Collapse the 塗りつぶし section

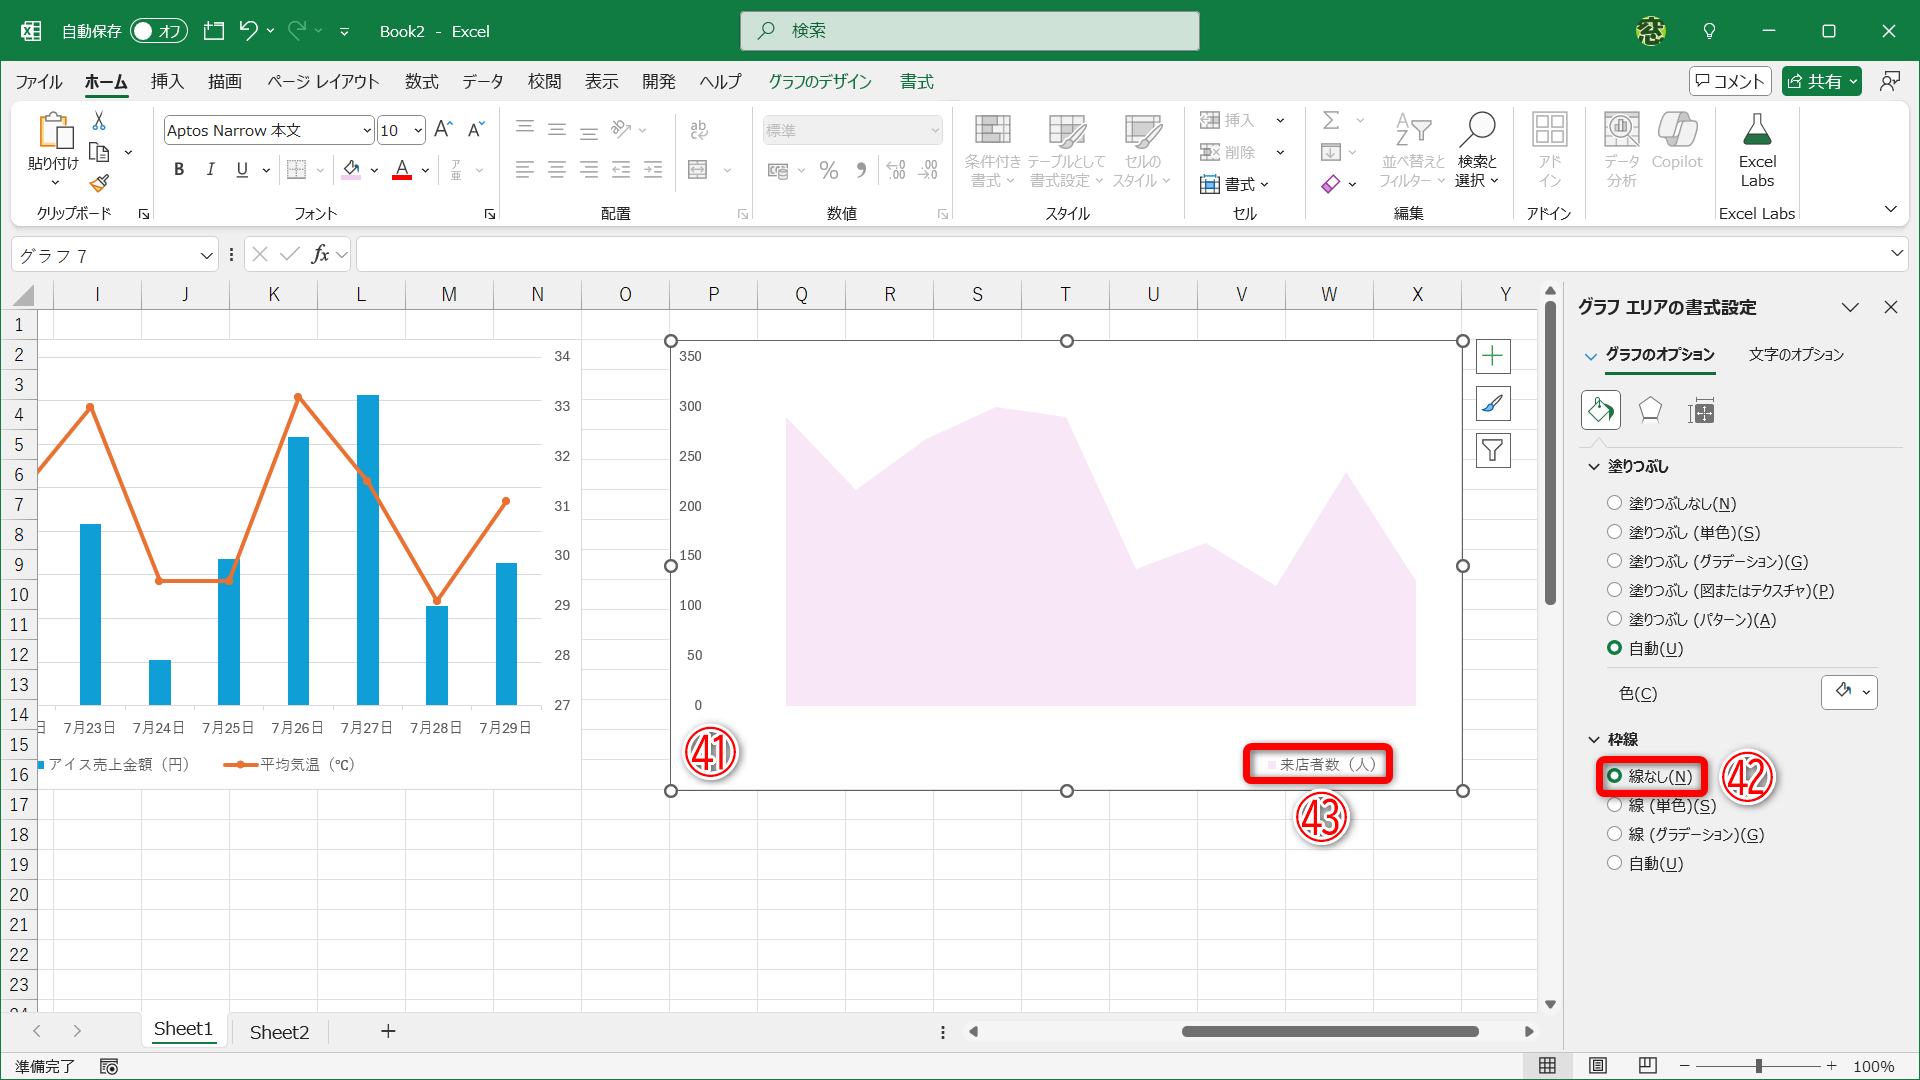1594,466
